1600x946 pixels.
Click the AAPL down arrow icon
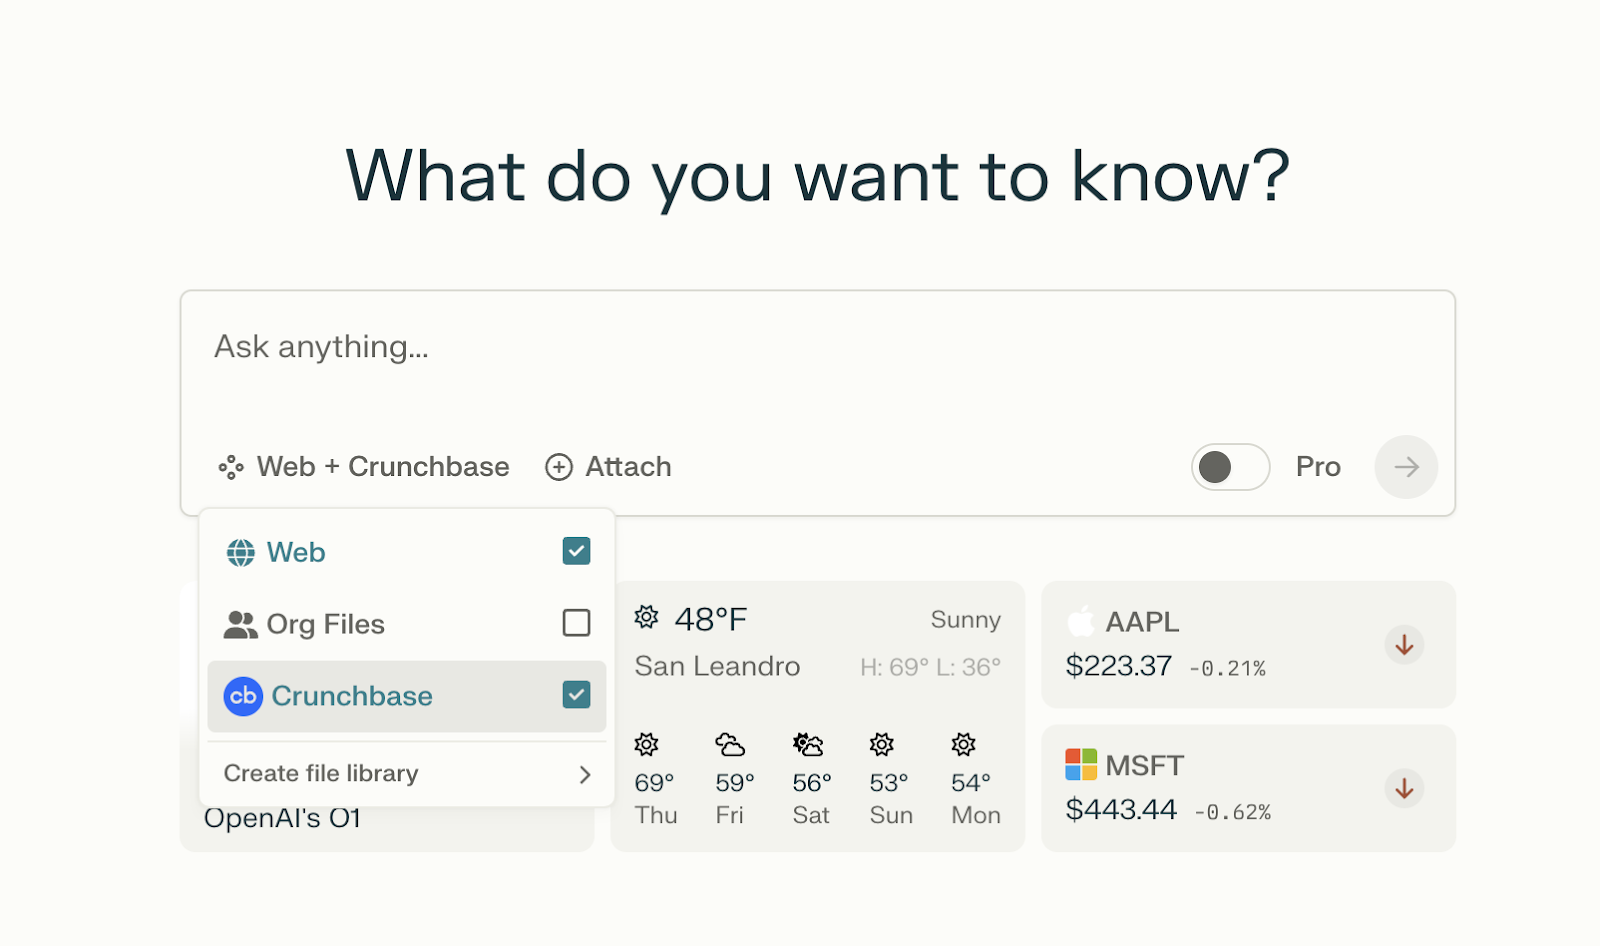pyautogui.click(x=1404, y=645)
